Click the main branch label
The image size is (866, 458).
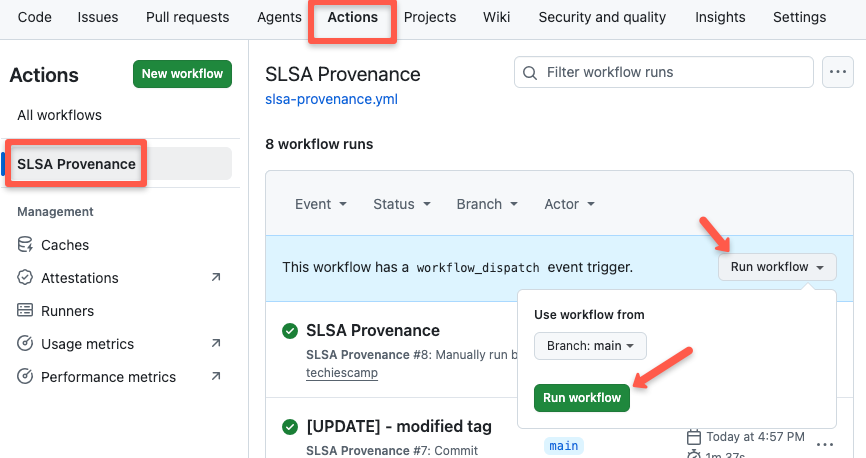click(563, 446)
